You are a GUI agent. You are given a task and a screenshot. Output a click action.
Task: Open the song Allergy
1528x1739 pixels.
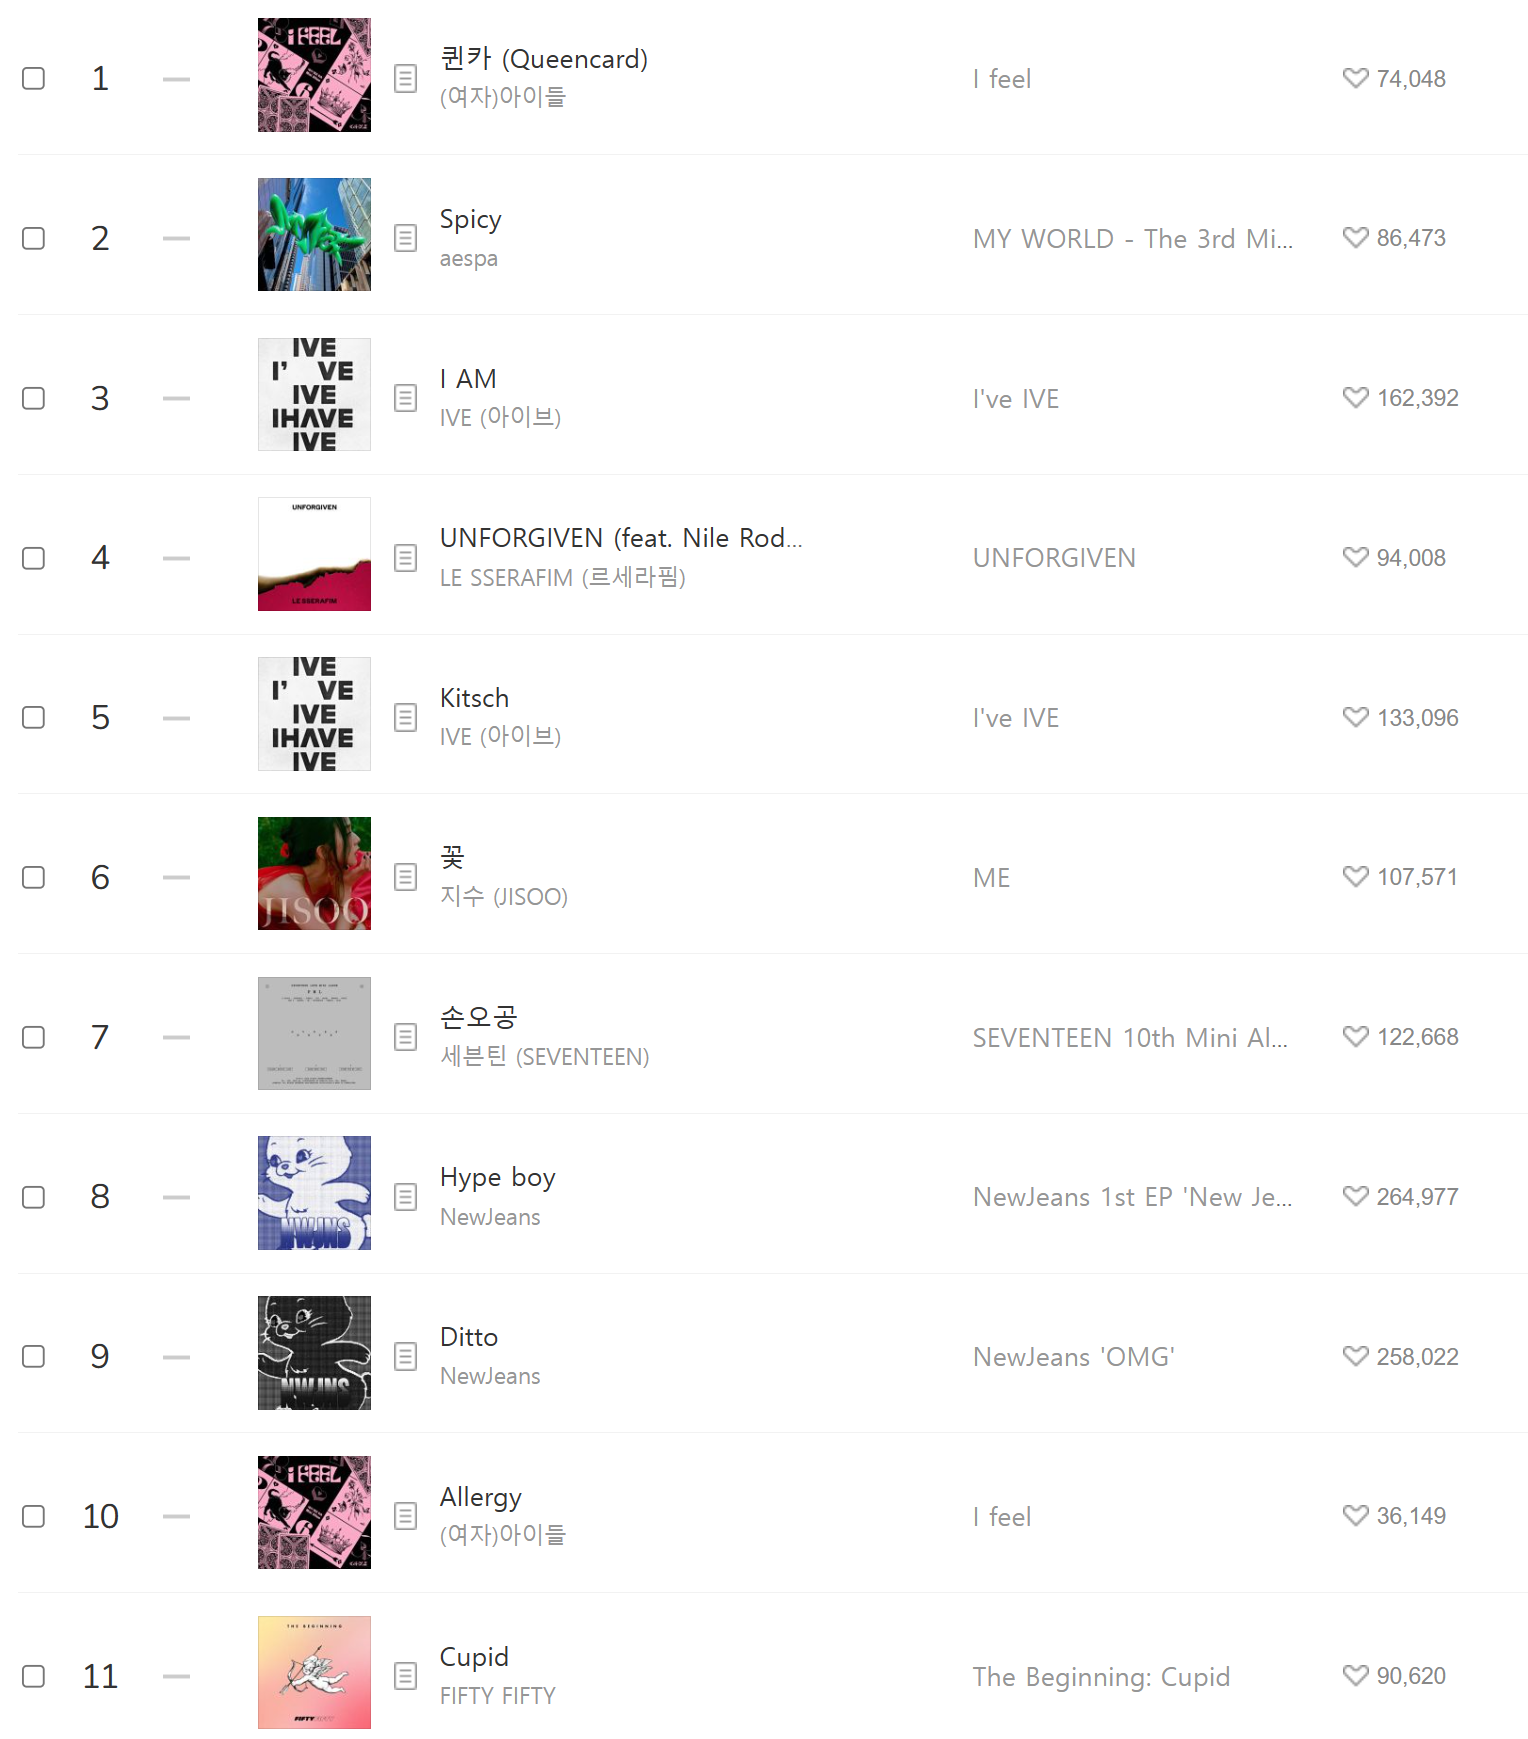pyautogui.click(x=481, y=1496)
